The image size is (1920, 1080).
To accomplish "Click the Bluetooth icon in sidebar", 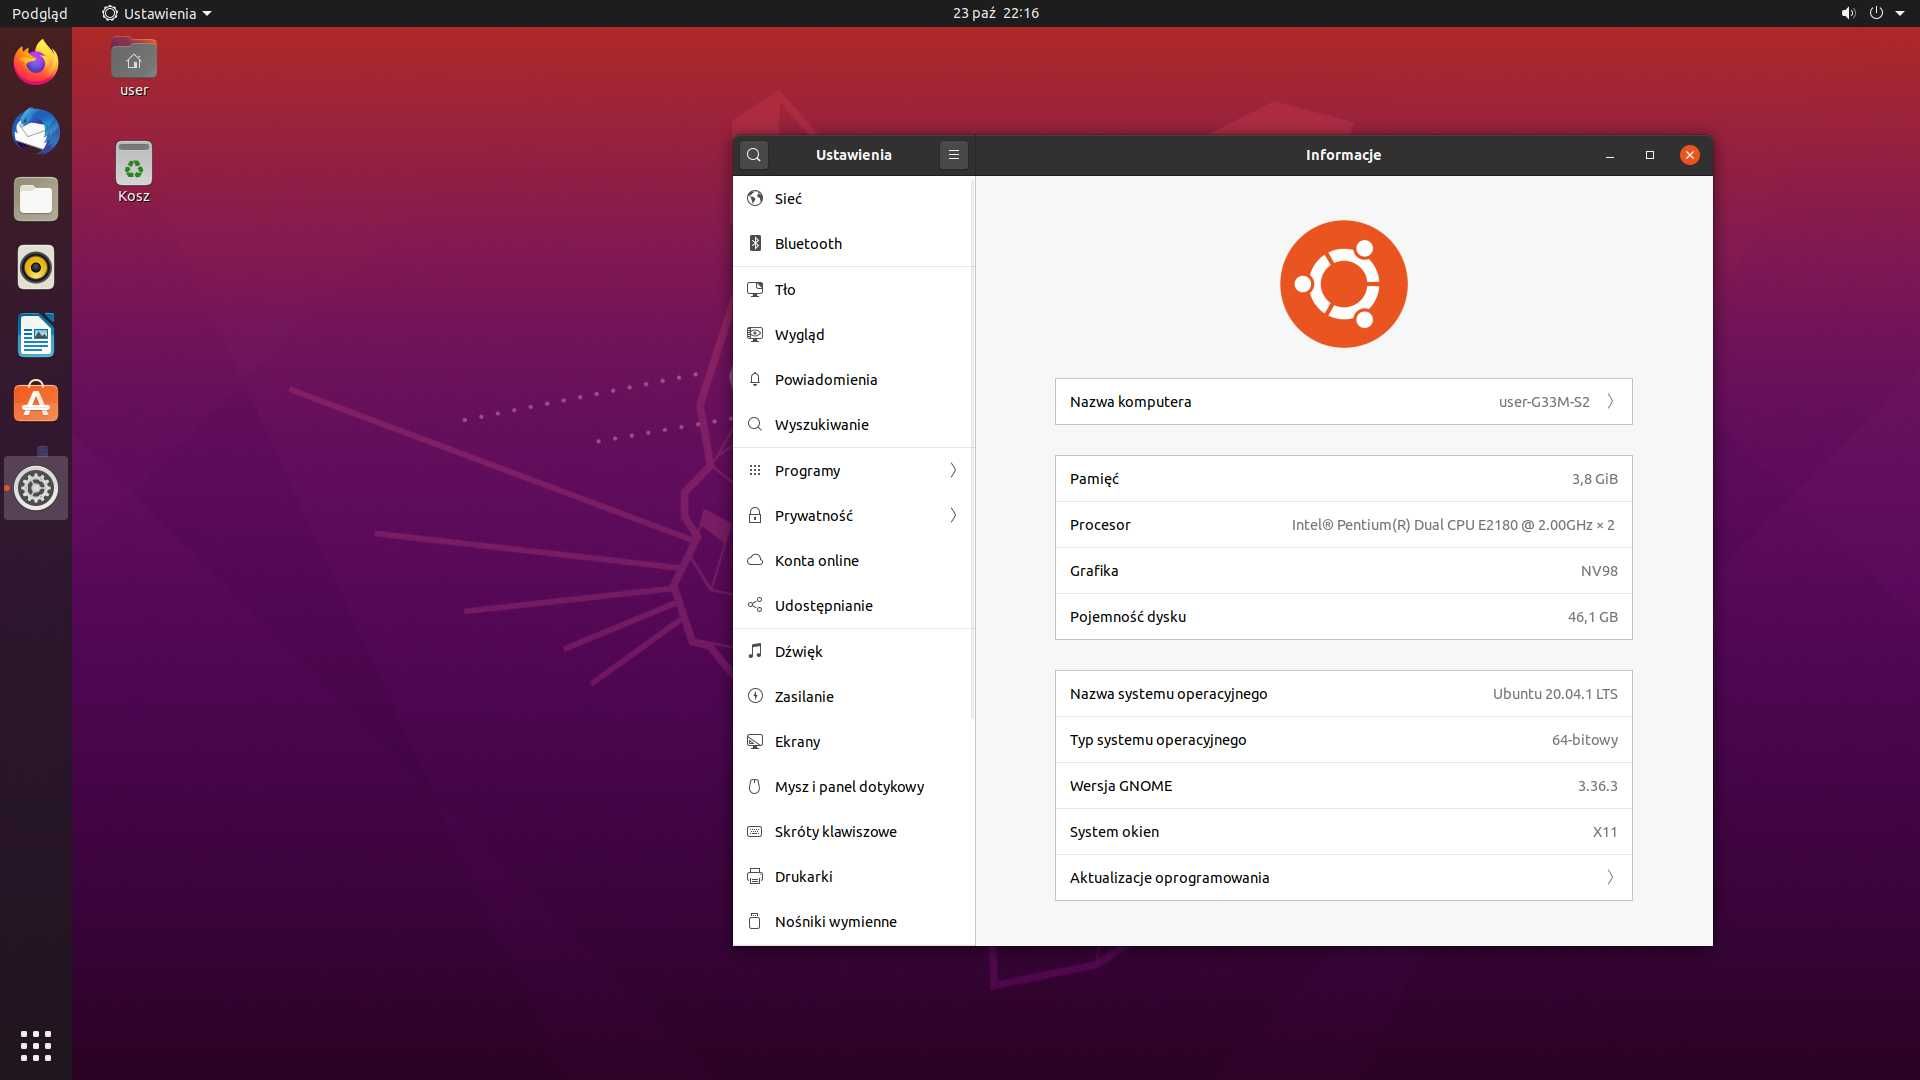I will 755,243.
